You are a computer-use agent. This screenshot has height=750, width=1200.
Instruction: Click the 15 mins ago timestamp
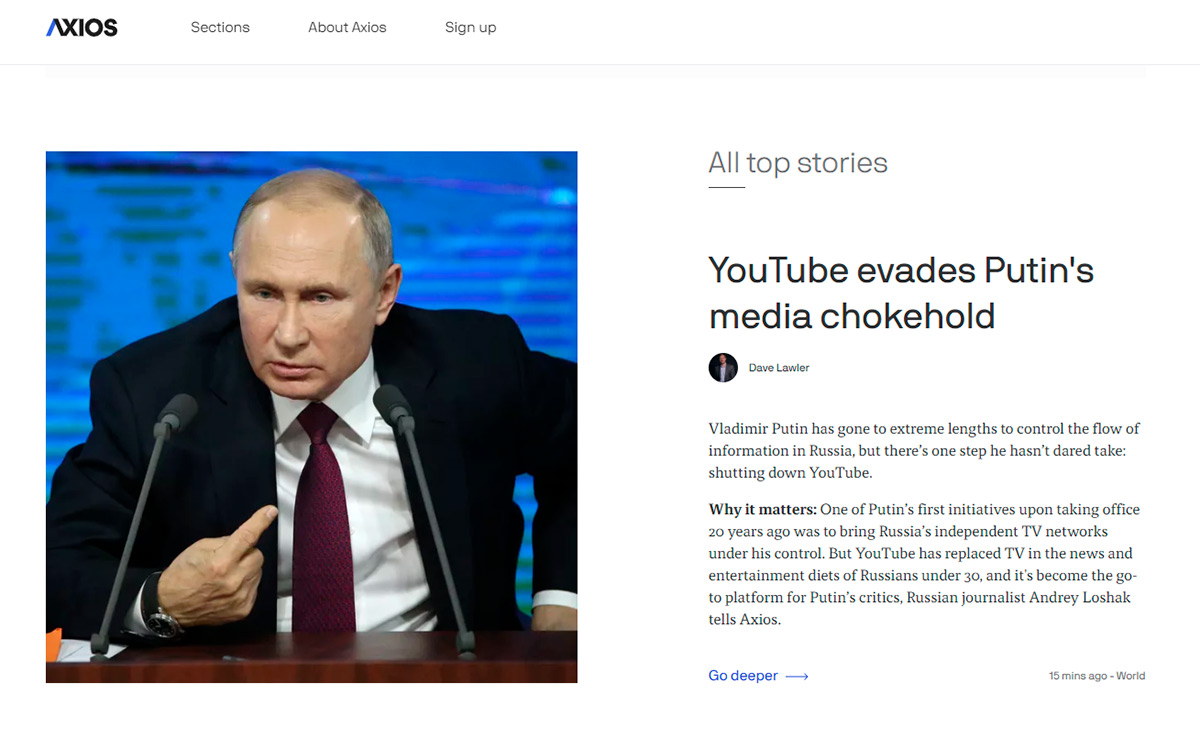click(1078, 676)
